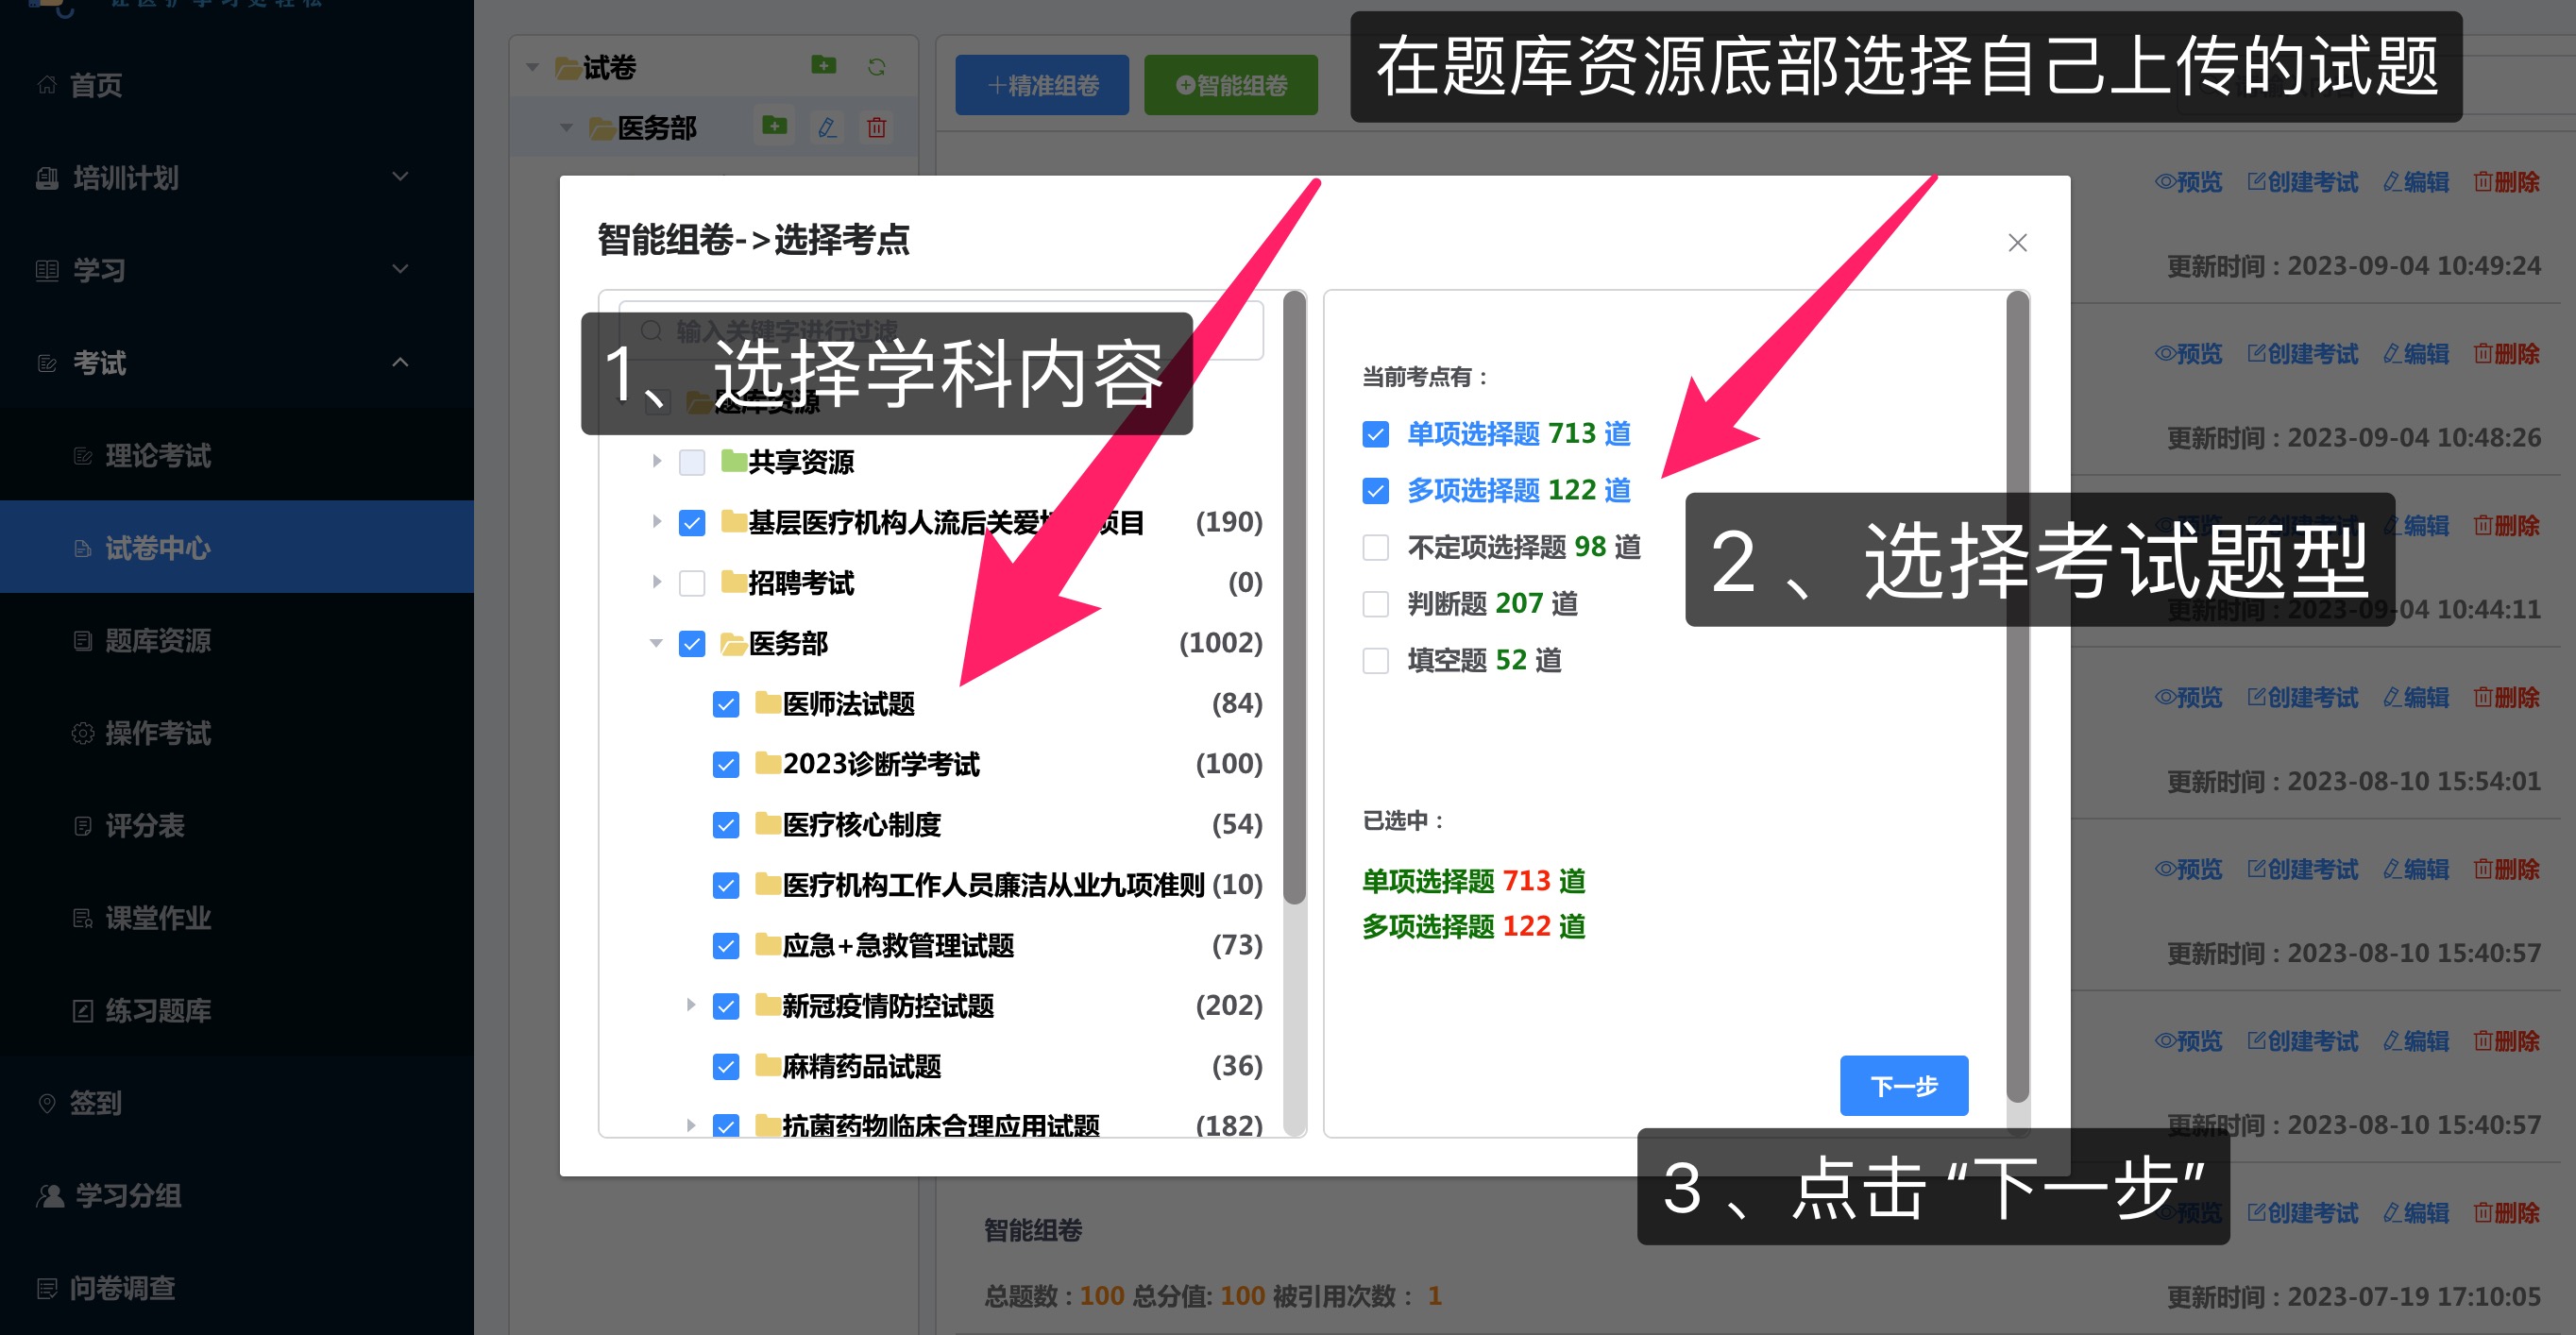Click the 学习 book icon in sidebar

tap(46, 270)
